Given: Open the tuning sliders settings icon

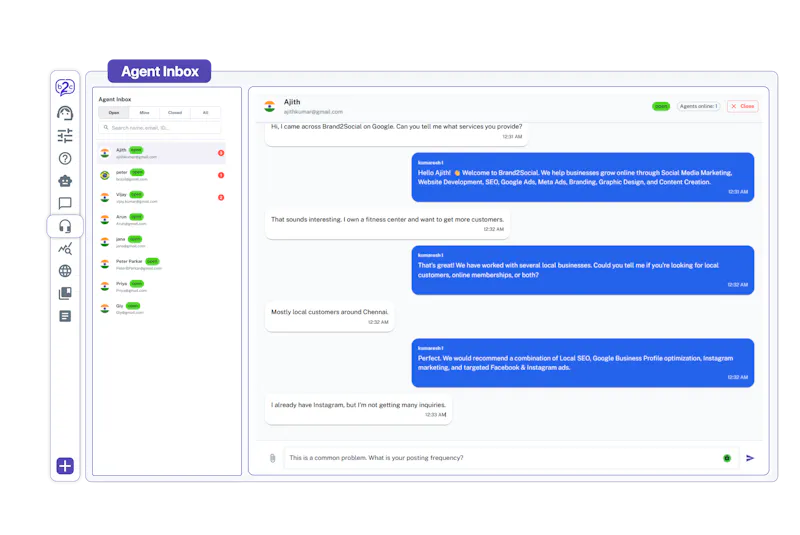Looking at the screenshot, I should coord(65,136).
